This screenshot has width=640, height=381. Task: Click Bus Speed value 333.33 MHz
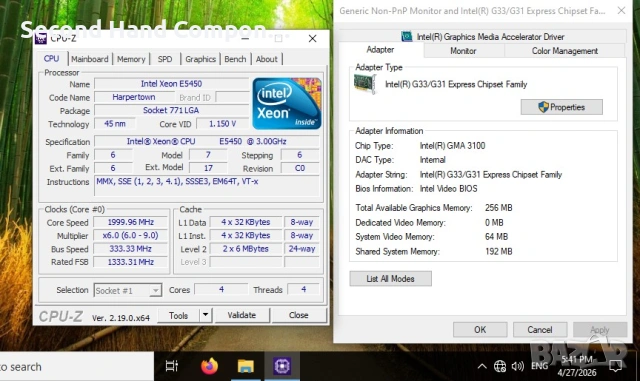tap(131, 249)
